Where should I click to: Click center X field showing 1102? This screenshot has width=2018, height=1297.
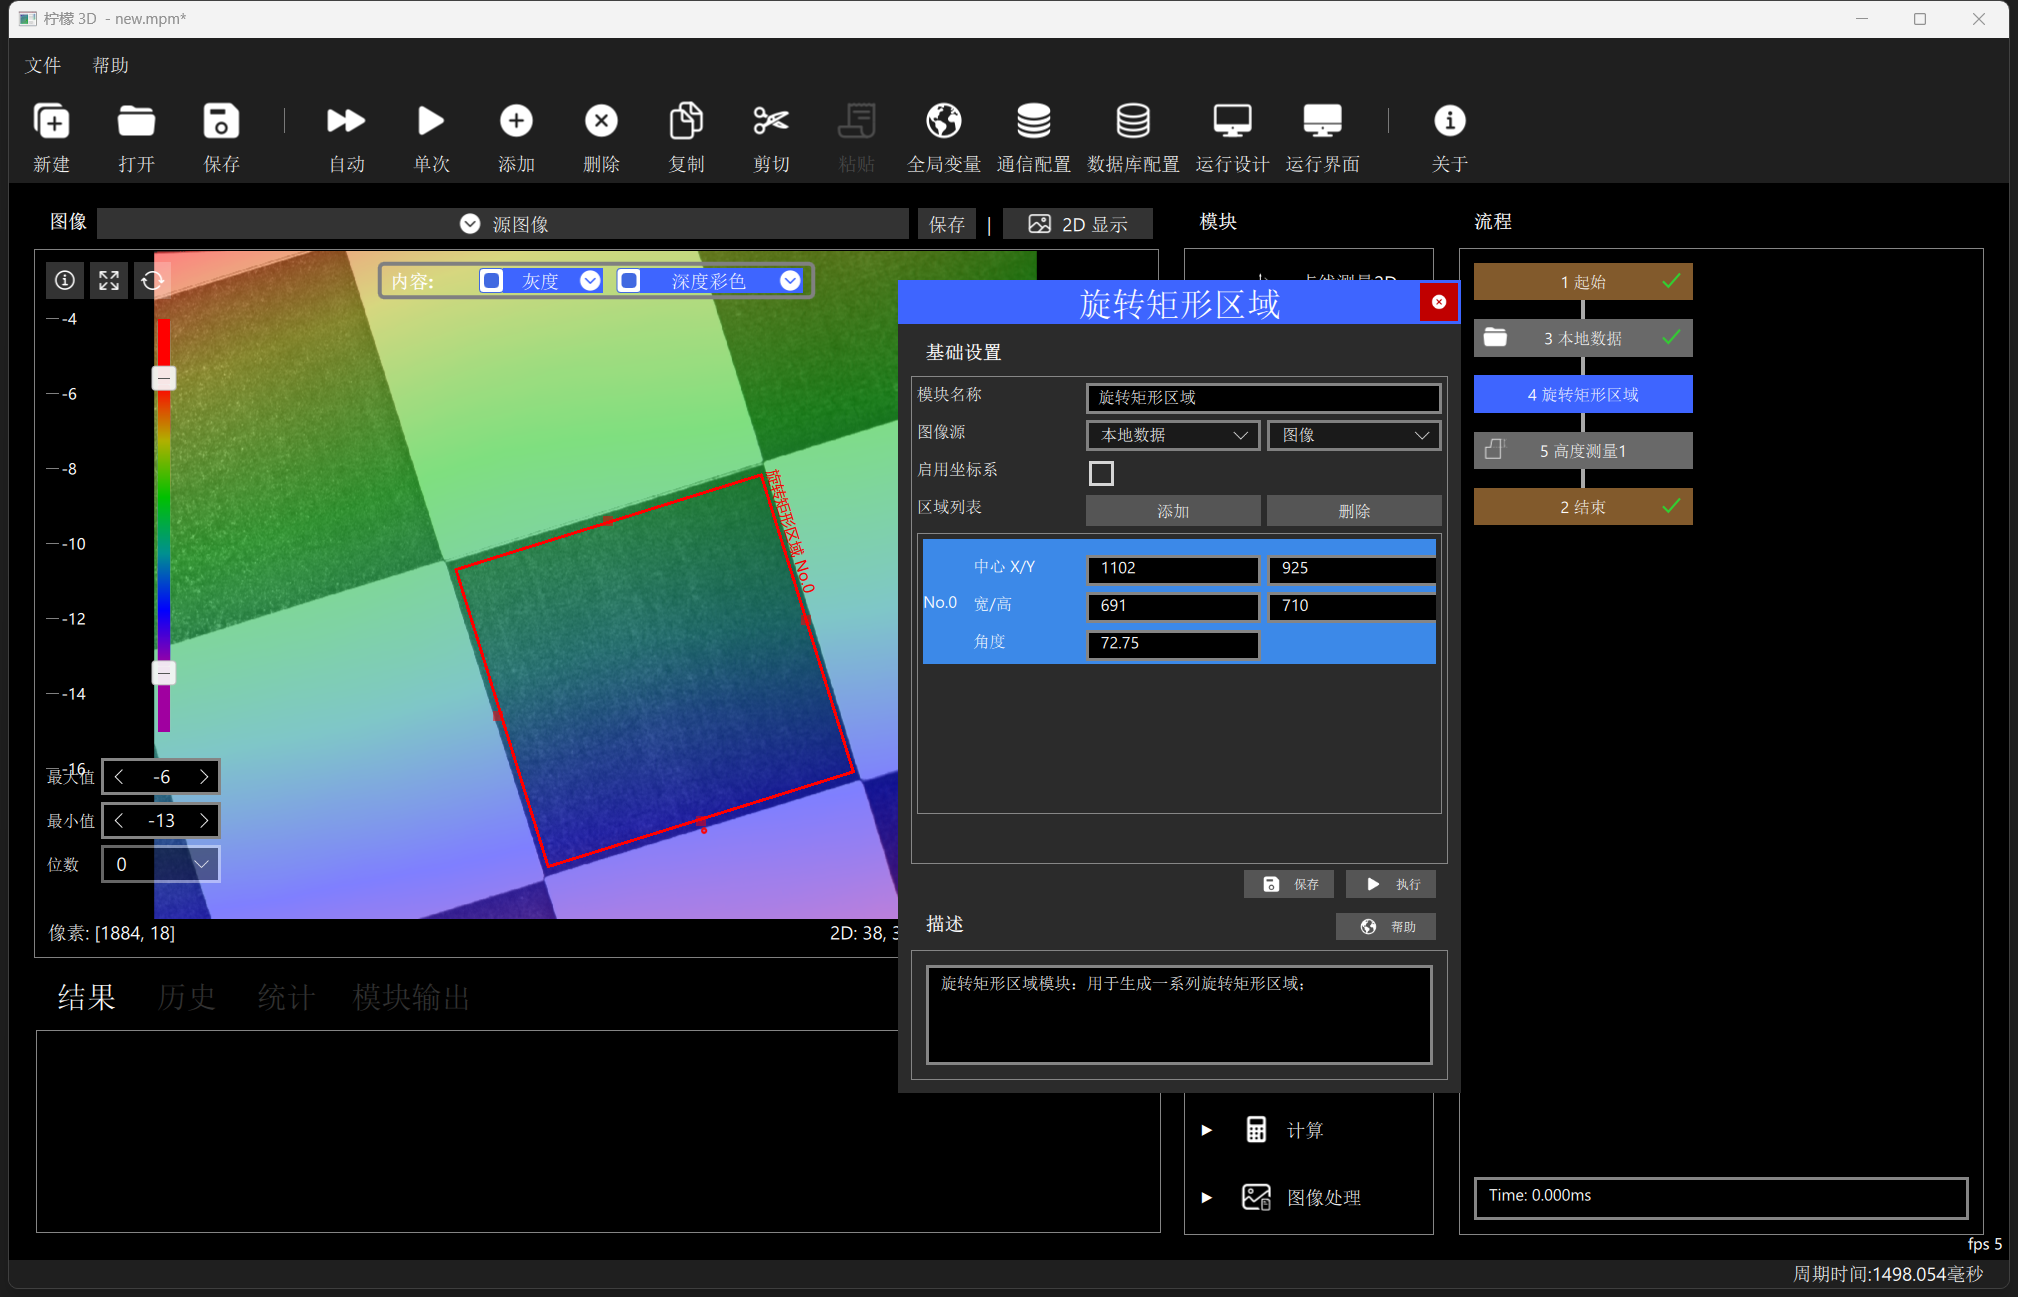[x=1172, y=568]
